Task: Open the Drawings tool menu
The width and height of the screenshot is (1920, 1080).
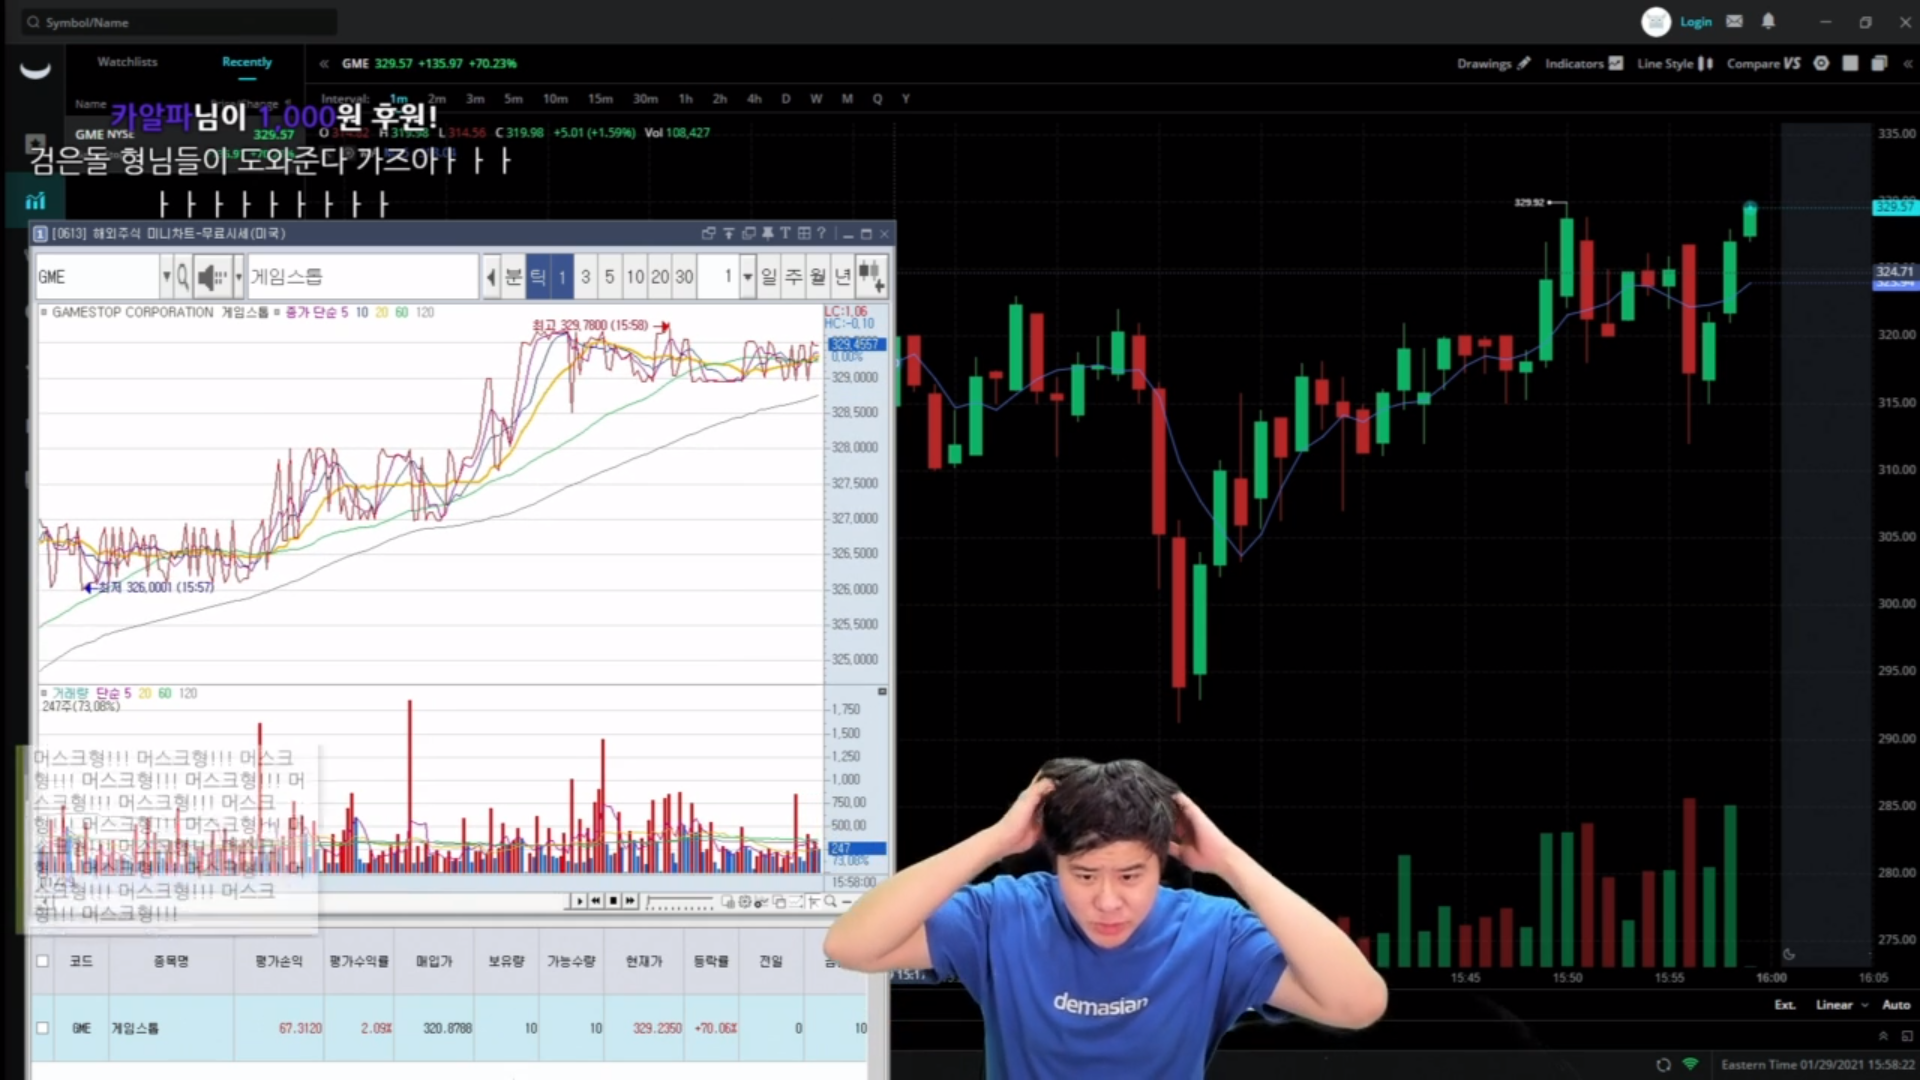Action: tap(1493, 63)
